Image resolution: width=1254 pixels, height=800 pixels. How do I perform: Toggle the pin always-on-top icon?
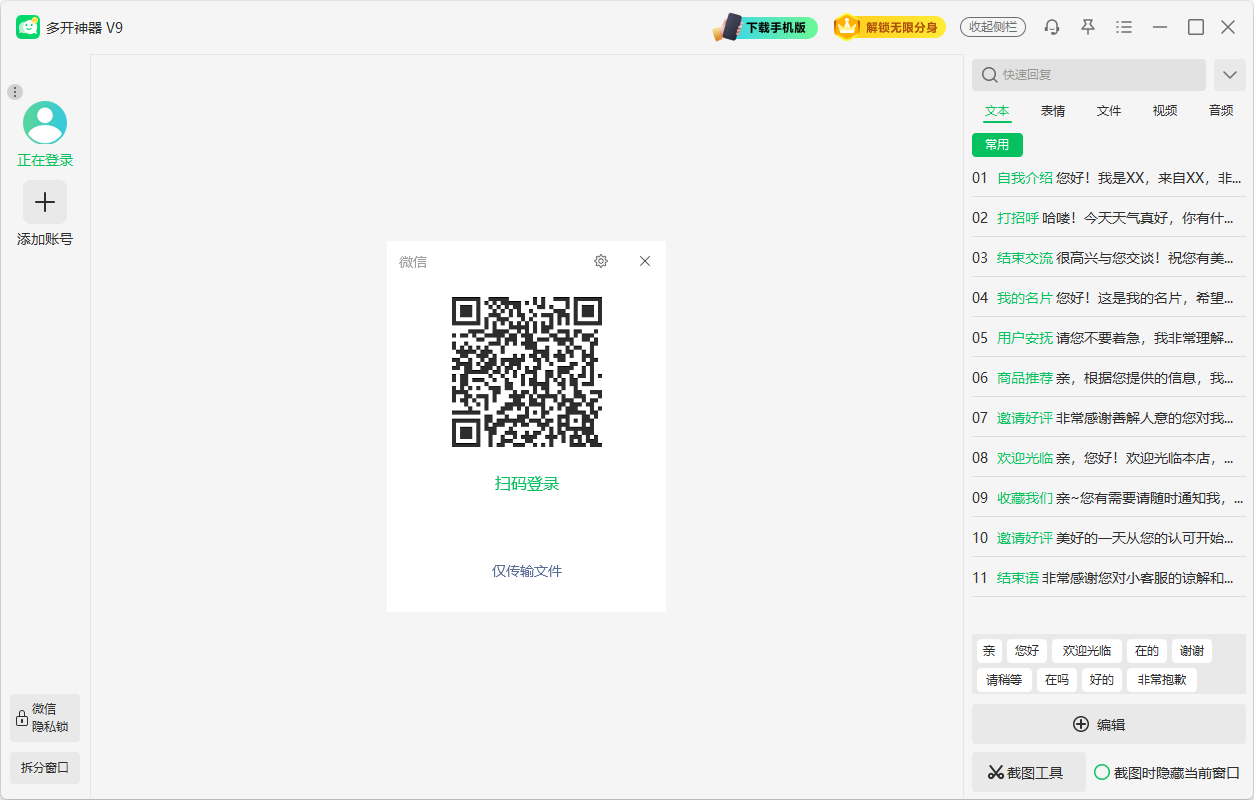point(1087,27)
